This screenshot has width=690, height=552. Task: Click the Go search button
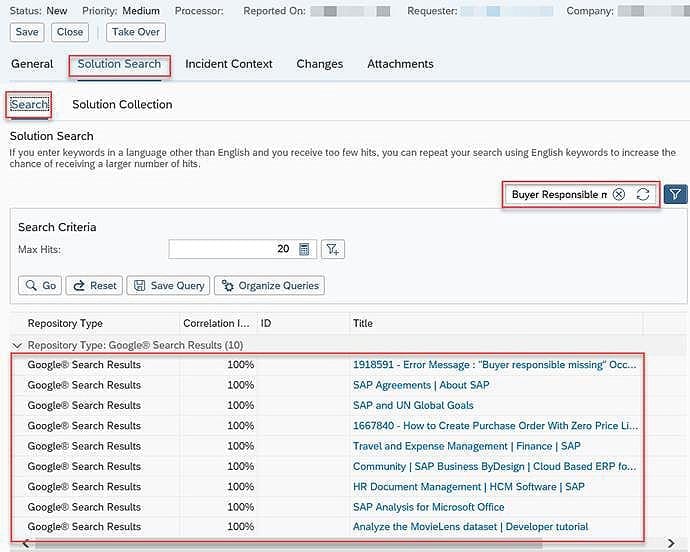pos(40,285)
